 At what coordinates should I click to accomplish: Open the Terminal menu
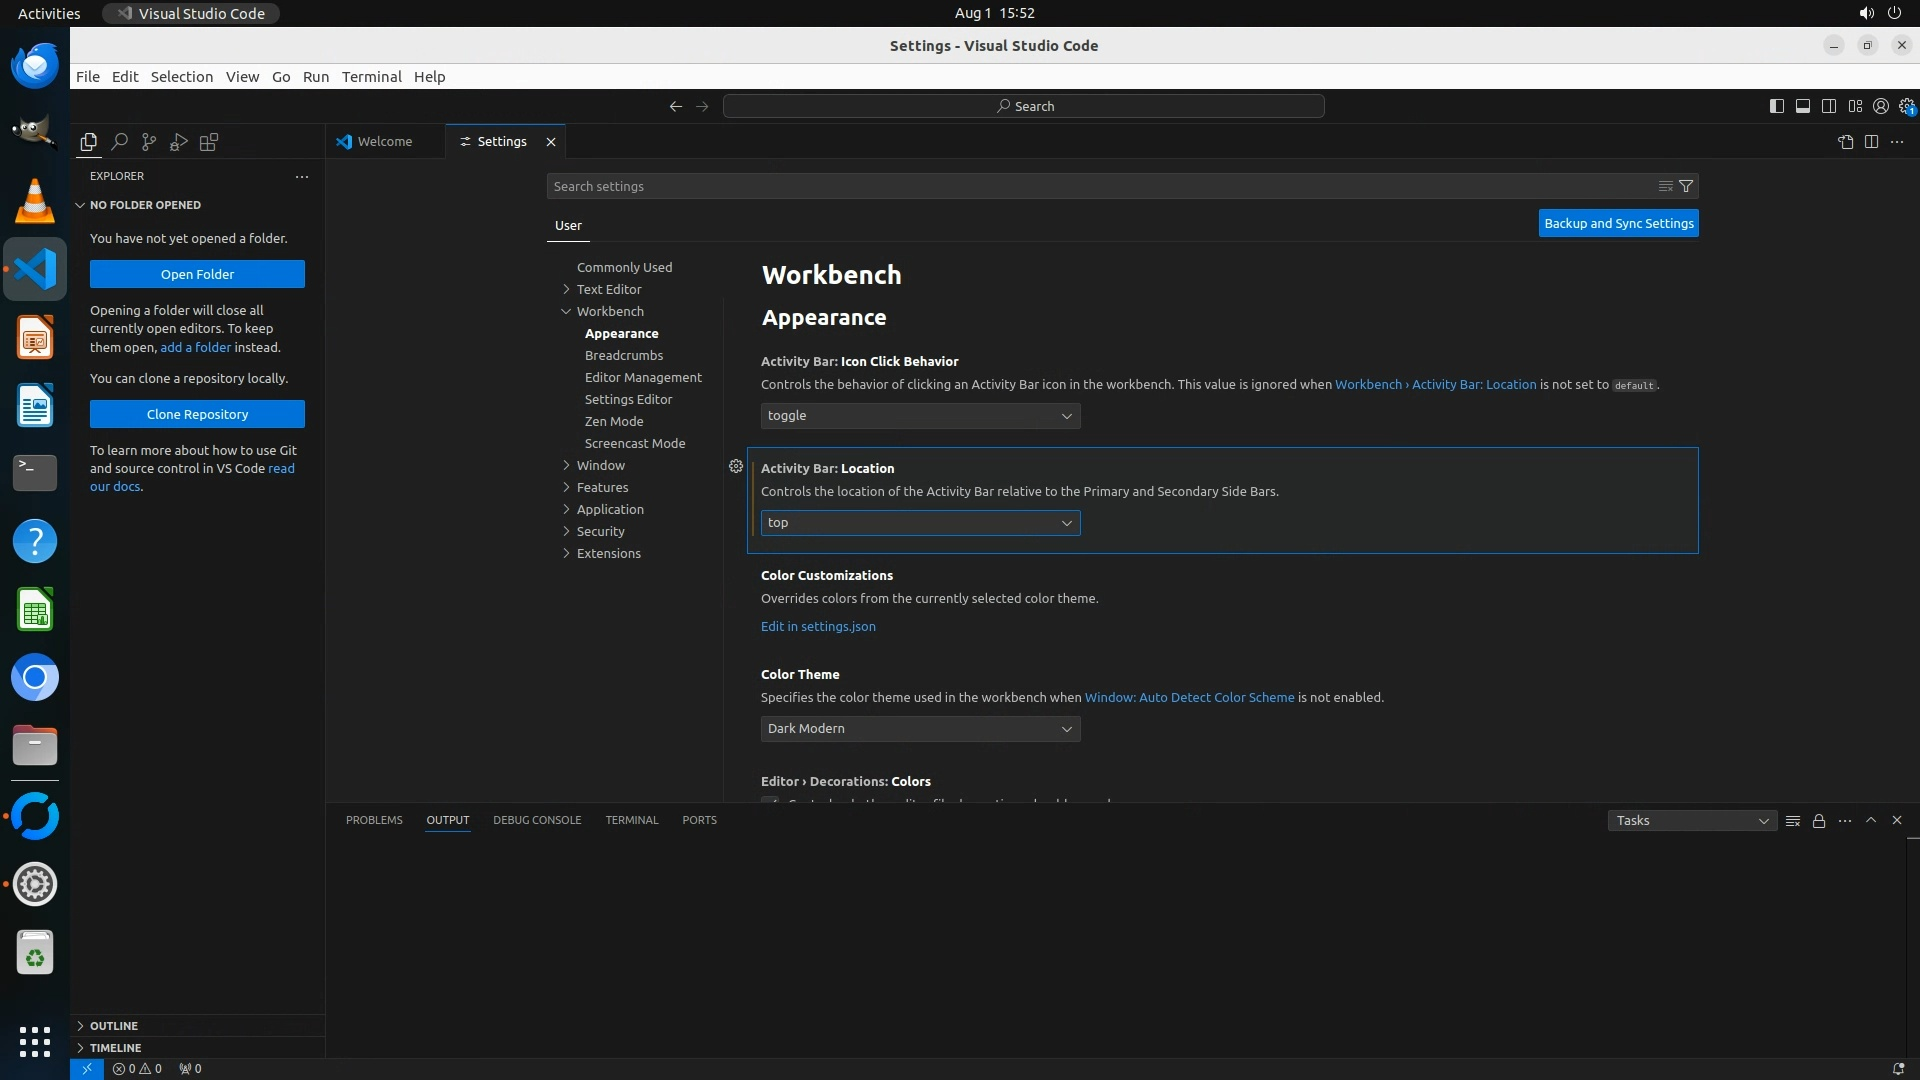point(371,77)
